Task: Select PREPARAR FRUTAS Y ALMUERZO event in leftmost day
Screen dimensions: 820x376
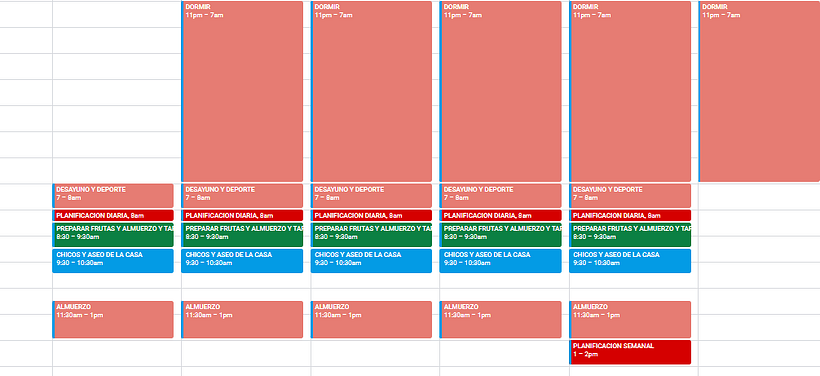Action: (x=113, y=235)
